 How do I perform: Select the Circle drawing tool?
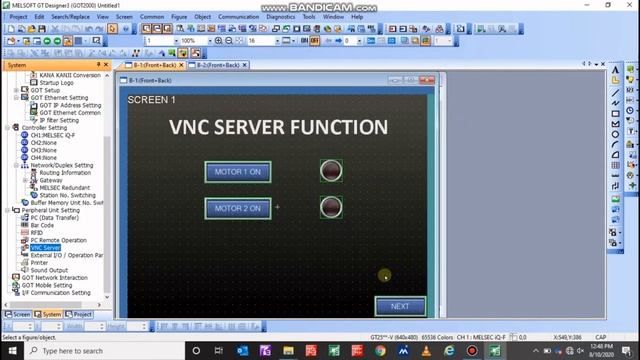click(616, 134)
